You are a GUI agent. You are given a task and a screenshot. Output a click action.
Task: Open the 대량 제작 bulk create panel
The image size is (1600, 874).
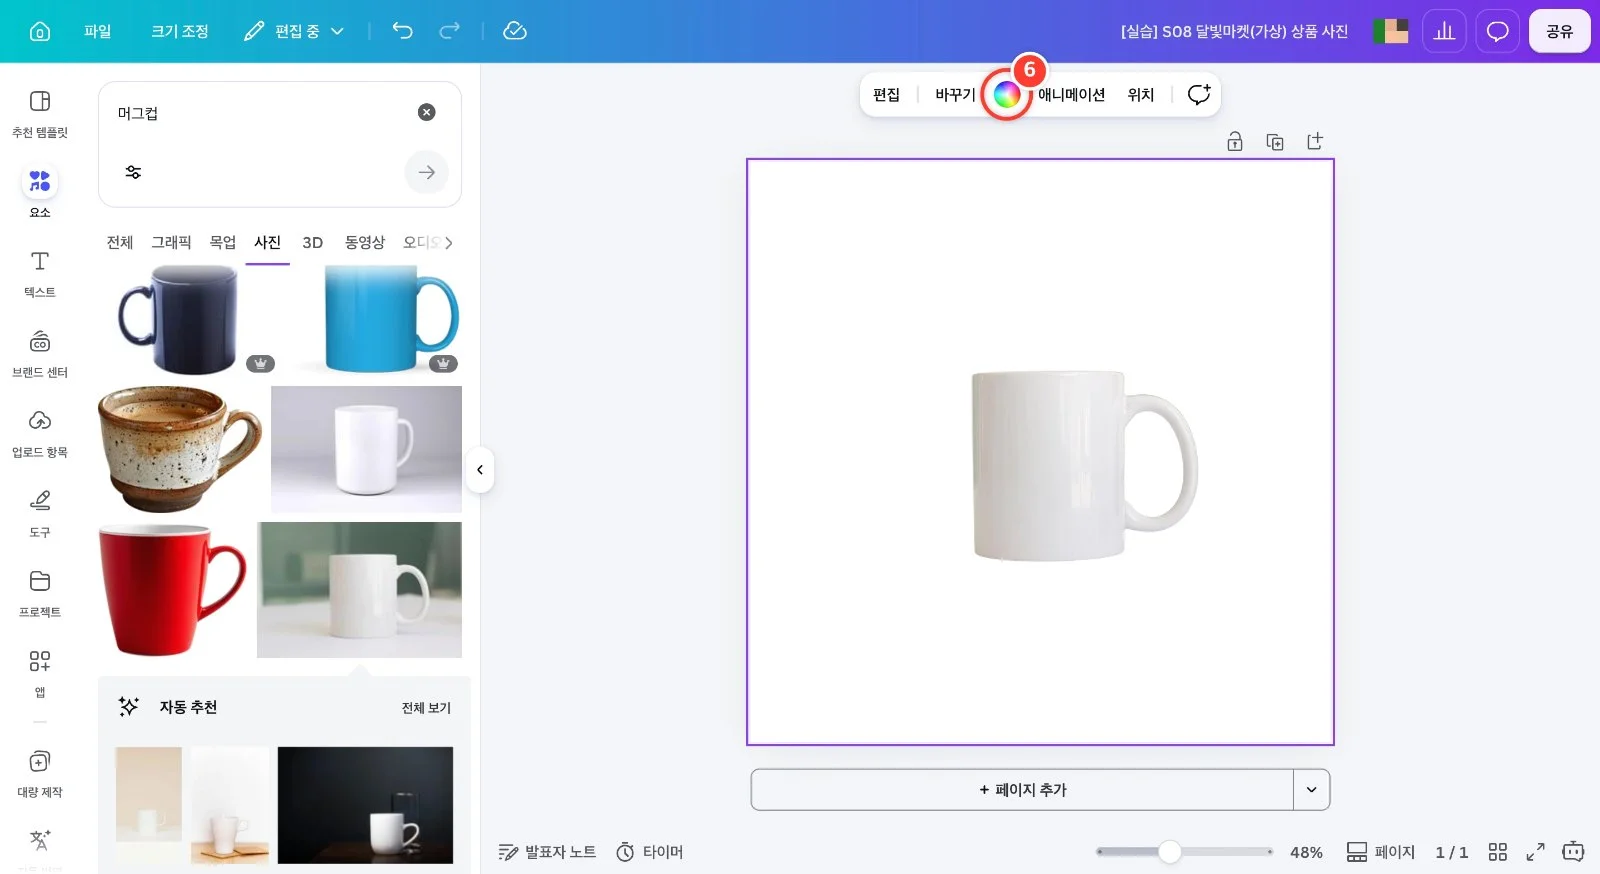(x=40, y=773)
